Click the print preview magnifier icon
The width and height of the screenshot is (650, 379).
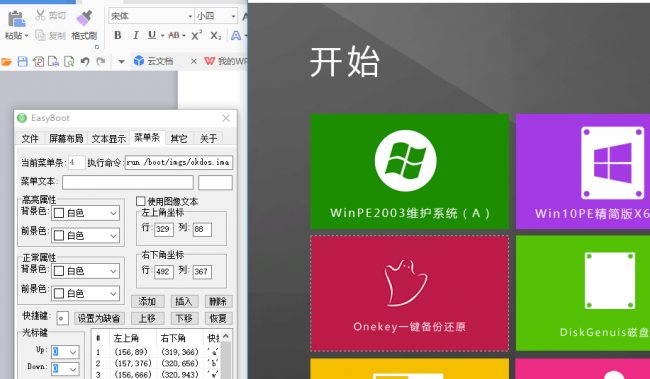click(69, 62)
